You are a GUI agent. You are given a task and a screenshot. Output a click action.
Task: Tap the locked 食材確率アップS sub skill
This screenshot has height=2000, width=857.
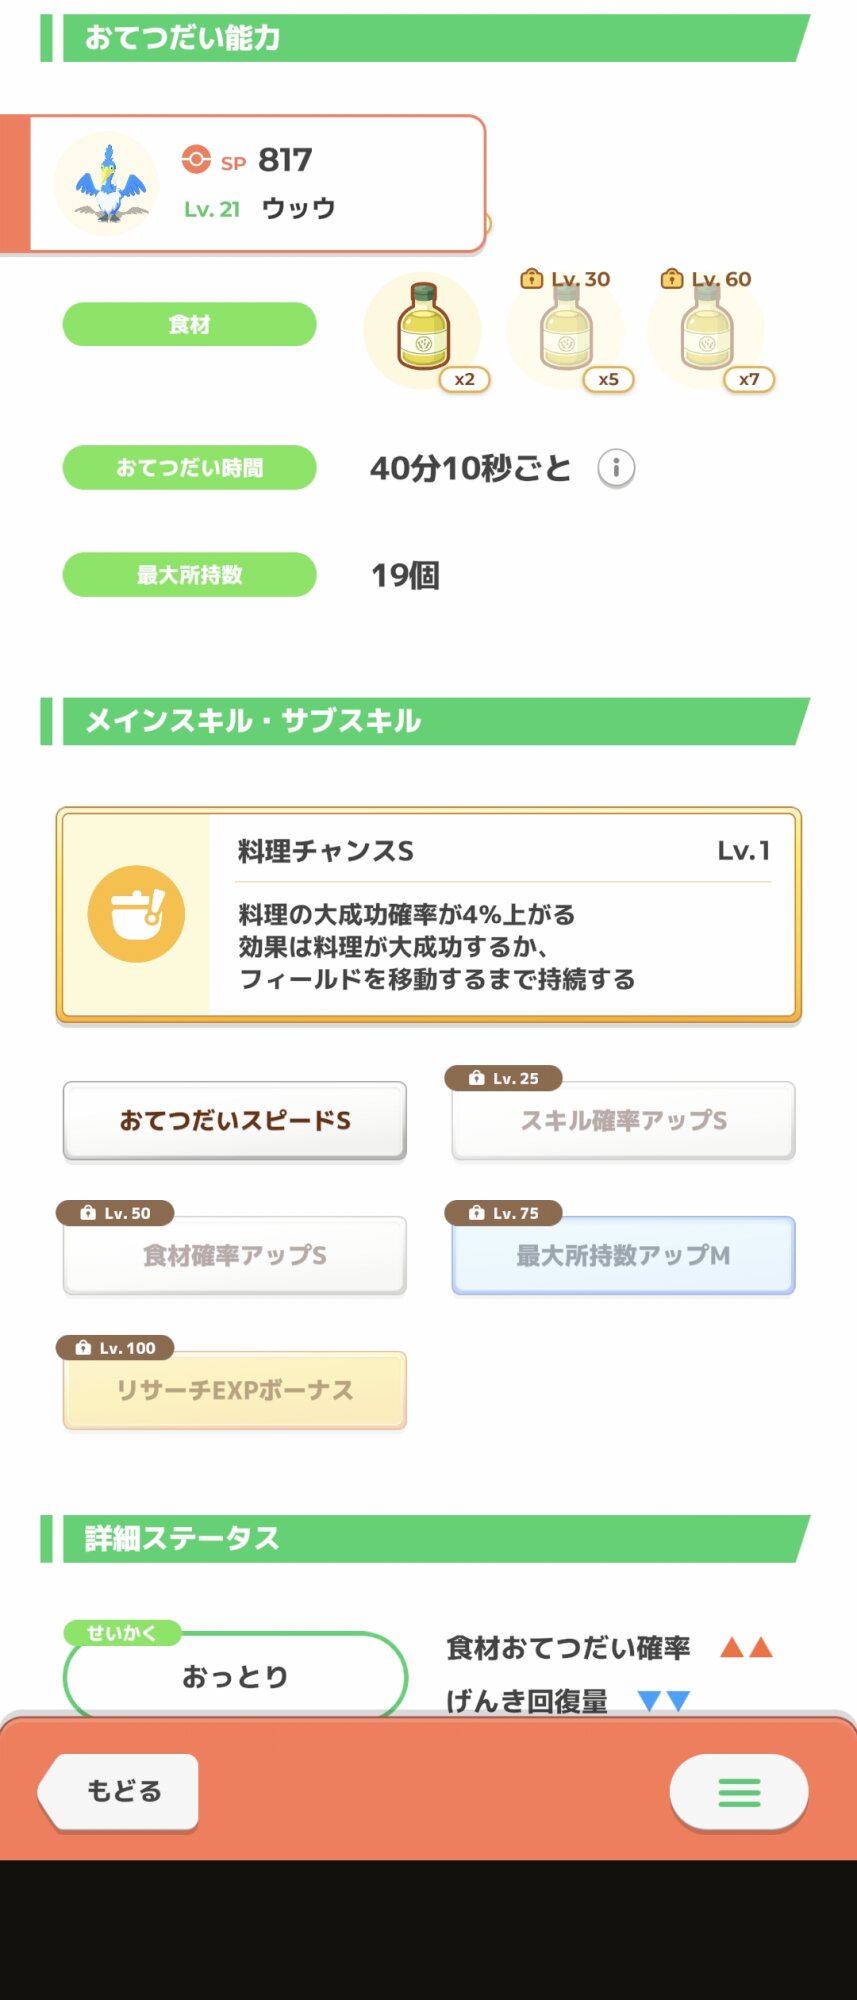point(235,1256)
